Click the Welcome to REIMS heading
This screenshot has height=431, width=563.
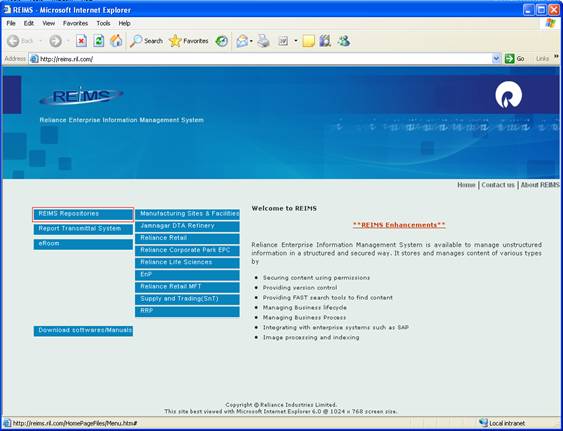(x=284, y=208)
